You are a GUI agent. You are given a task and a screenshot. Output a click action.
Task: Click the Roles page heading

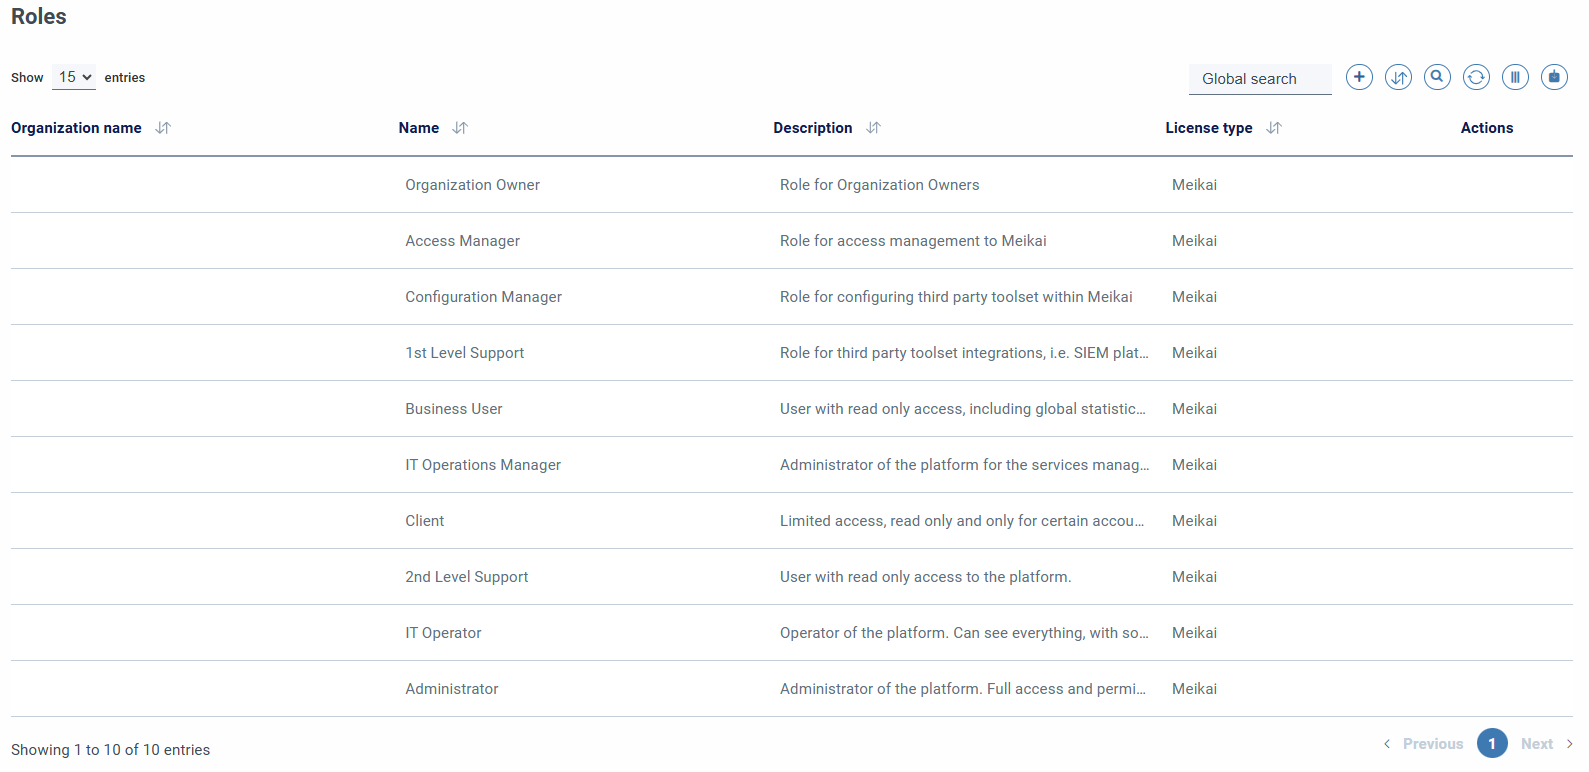click(x=38, y=17)
